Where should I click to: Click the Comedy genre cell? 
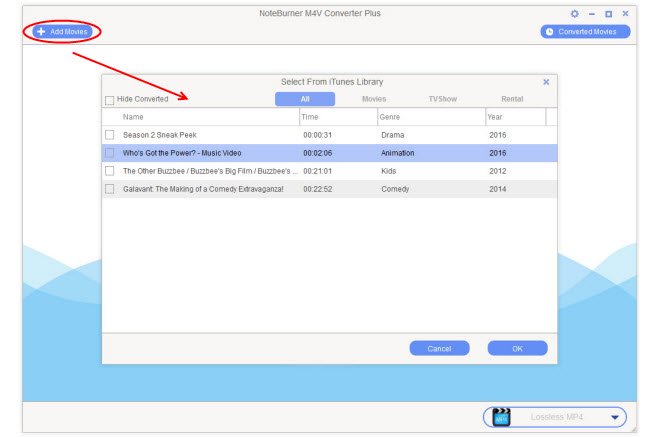point(395,189)
